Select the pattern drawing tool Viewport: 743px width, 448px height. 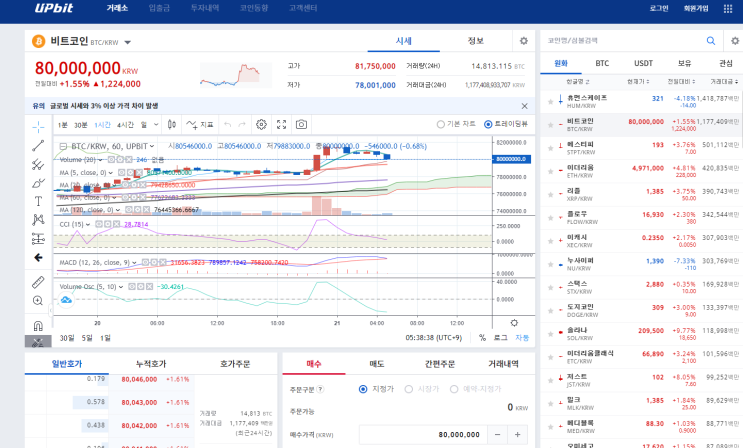point(38,219)
